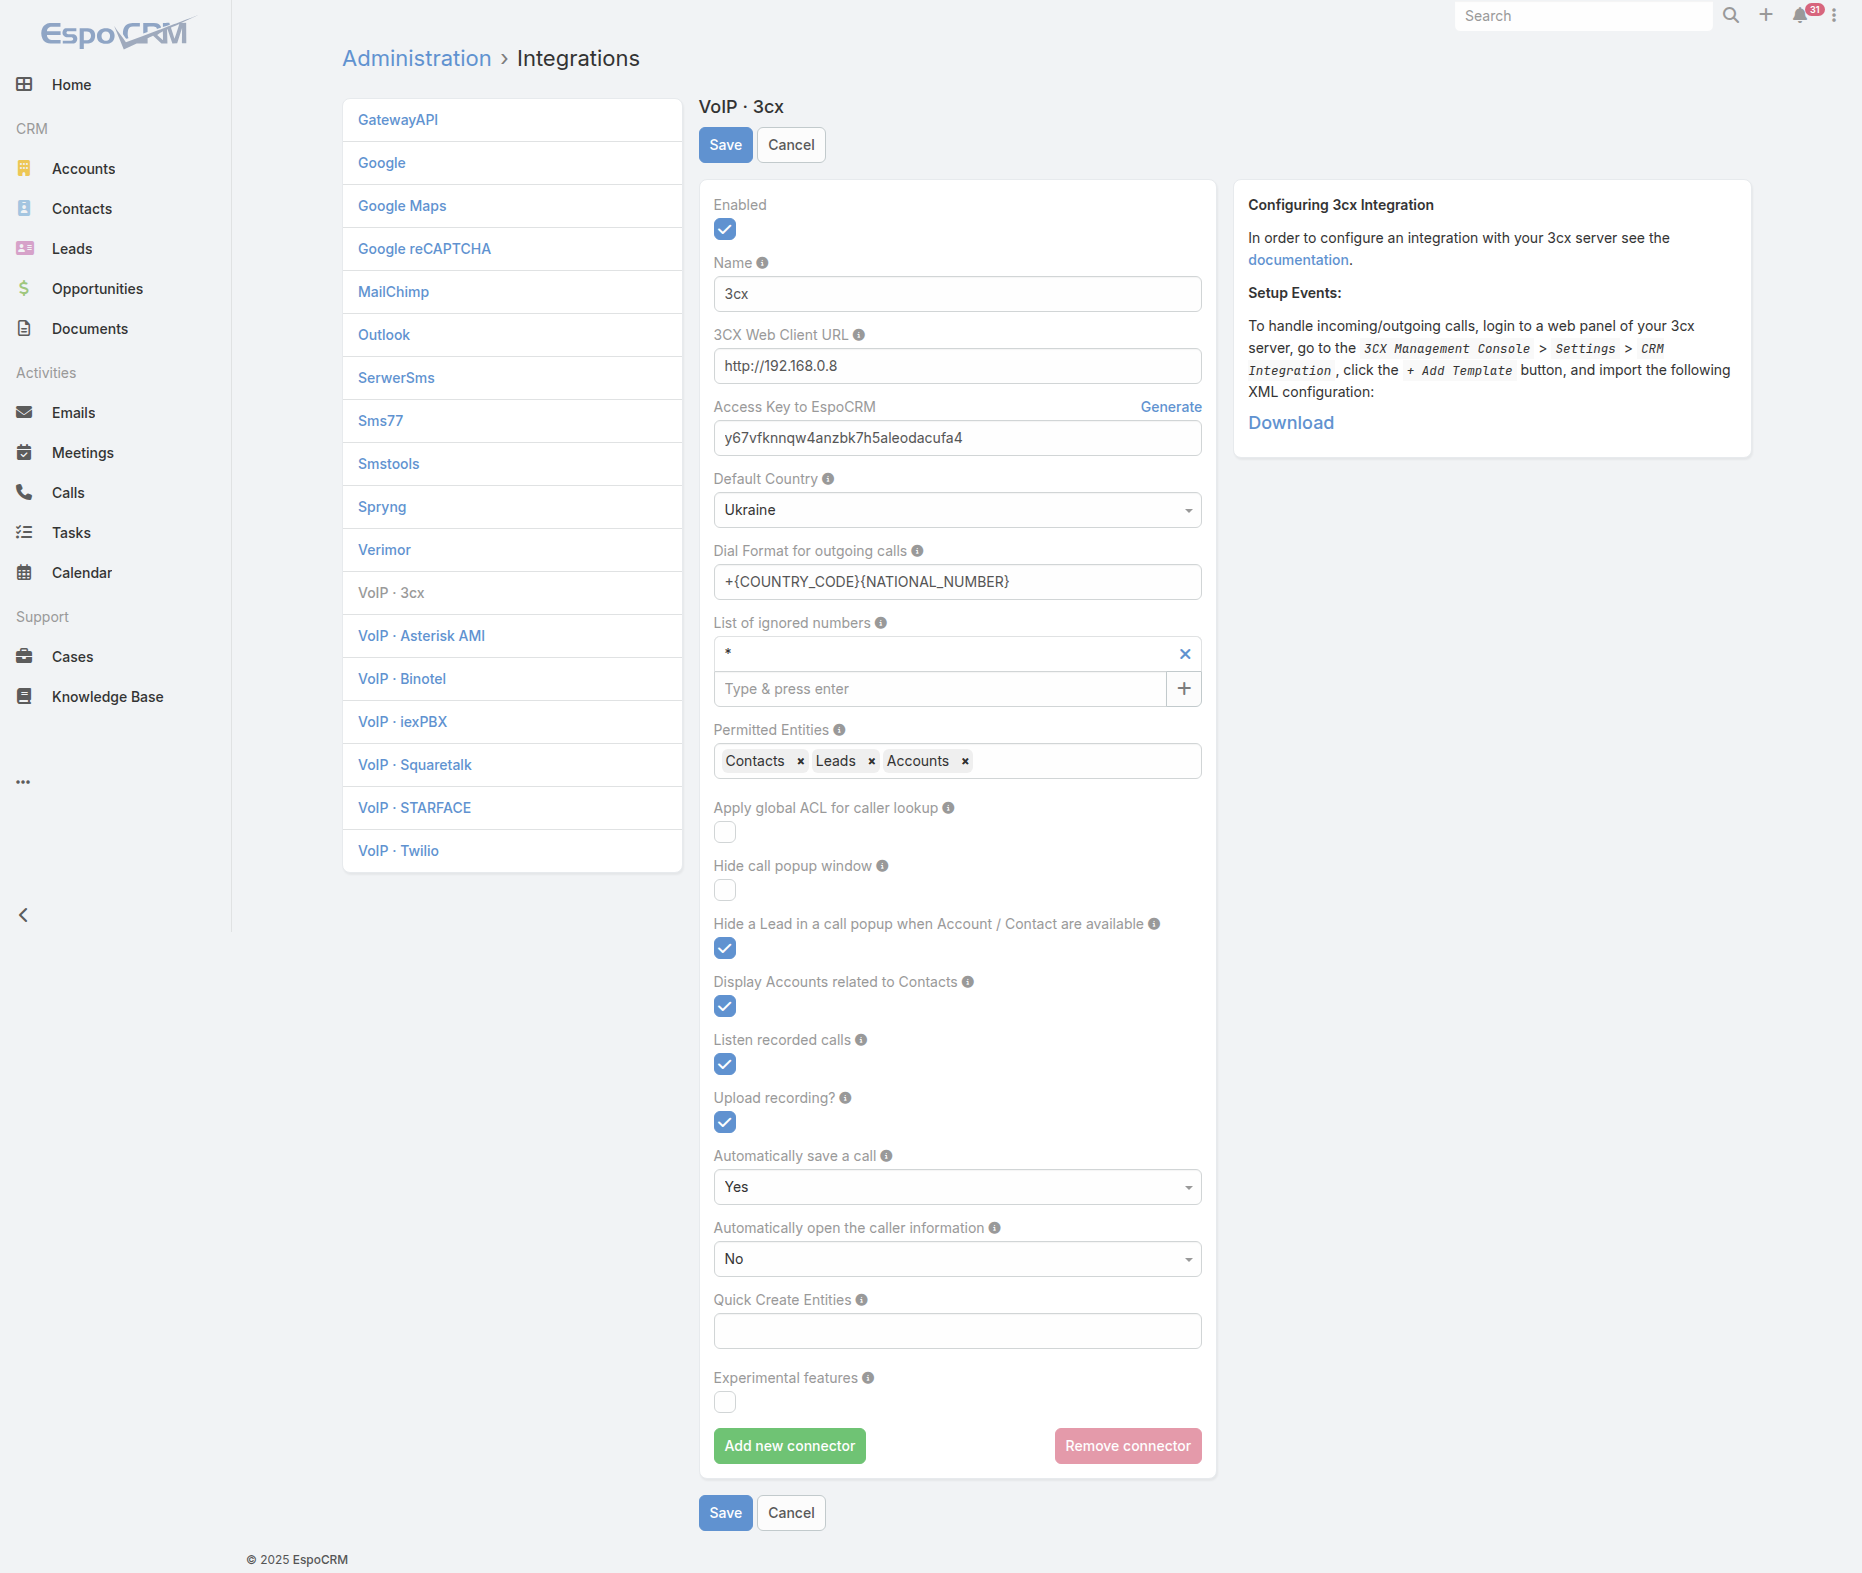1862x1573 pixels.
Task: Select the Calendar icon in the sidebar
Action: (24, 572)
